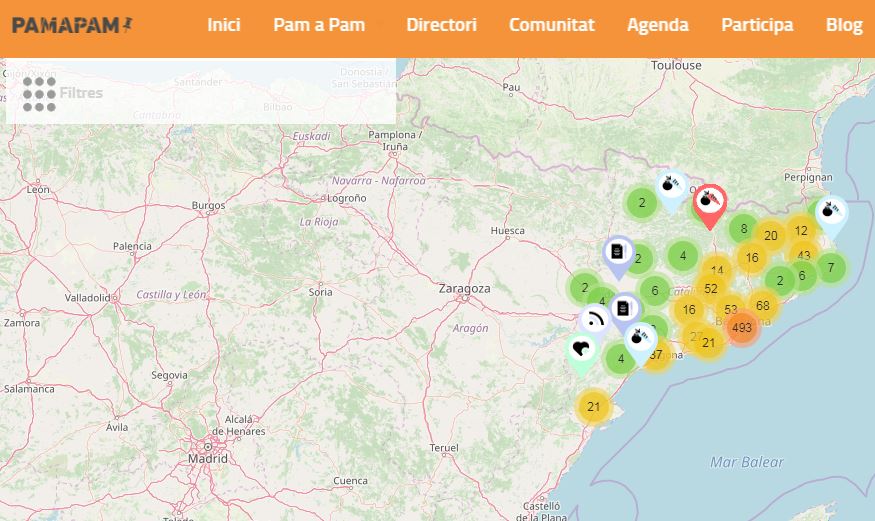875x521 pixels.
Task: Open the white feed-signal marker pin
Action: 595,321
